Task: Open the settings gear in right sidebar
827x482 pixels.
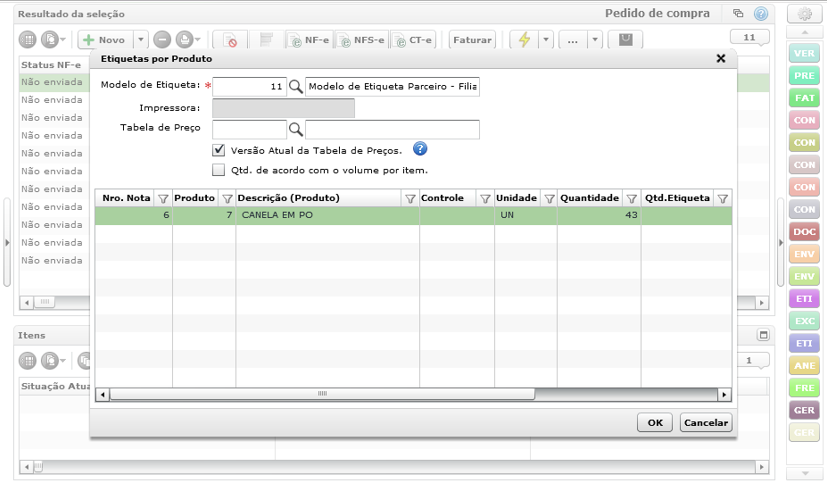Action: tap(804, 14)
